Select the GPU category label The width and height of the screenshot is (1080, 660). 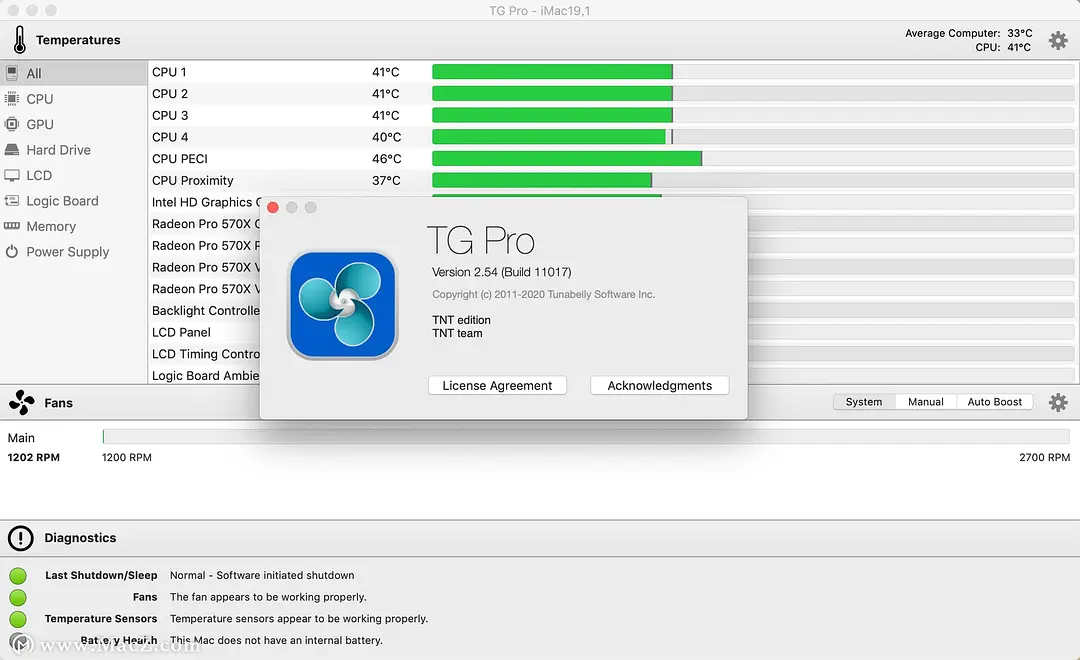(40, 124)
